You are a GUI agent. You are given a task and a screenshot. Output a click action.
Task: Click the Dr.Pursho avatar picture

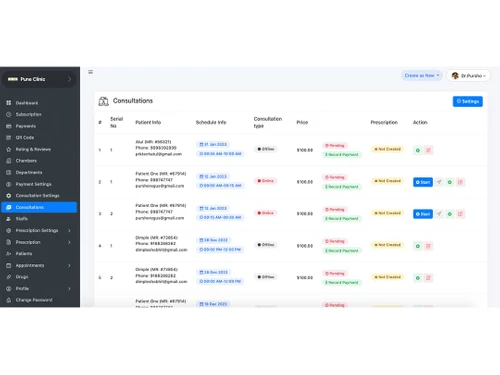pyautogui.click(x=455, y=76)
